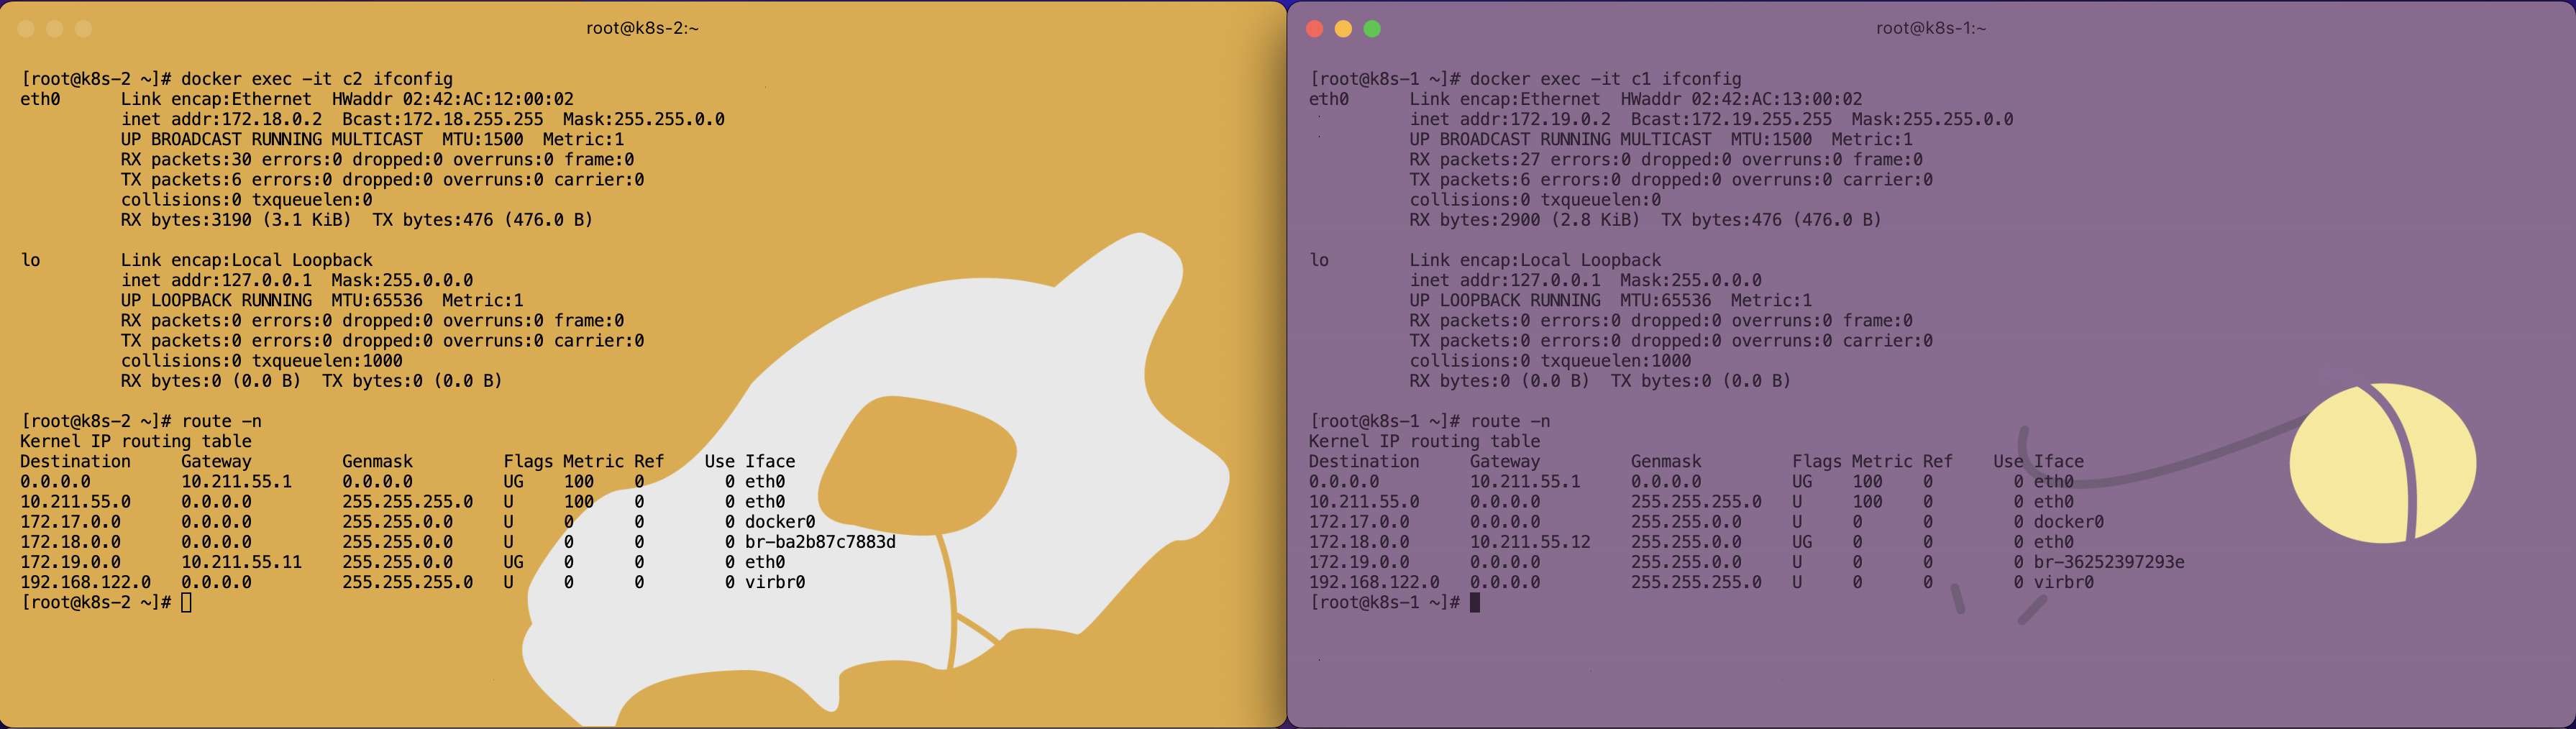Click the Gateway column header in k8s-2
Viewport: 2576px width, 729px height.
pos(216,461)
